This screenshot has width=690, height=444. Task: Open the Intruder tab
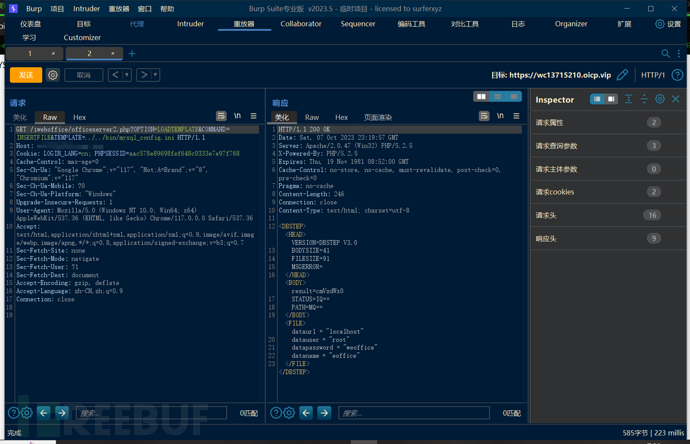point(190,24)
